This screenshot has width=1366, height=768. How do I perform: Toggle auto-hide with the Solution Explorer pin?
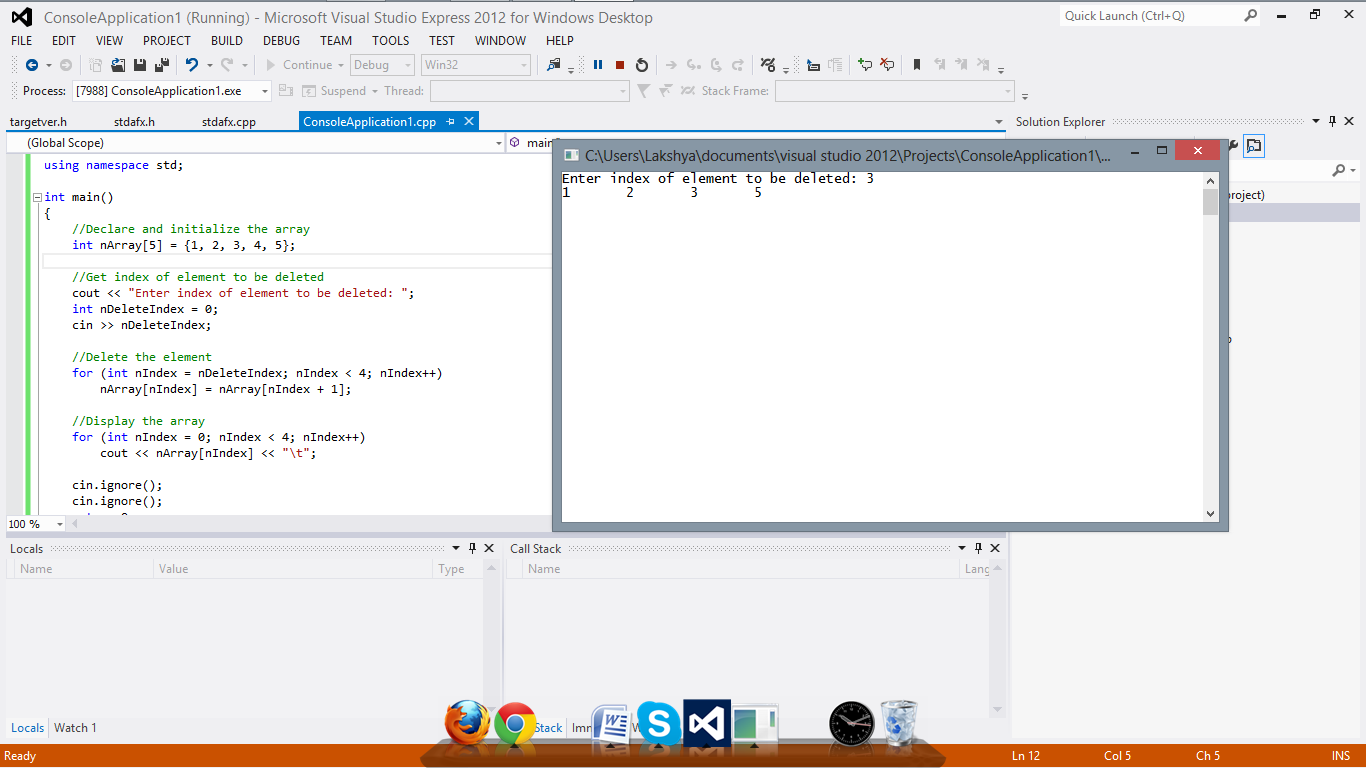(x=1331, y=121)
